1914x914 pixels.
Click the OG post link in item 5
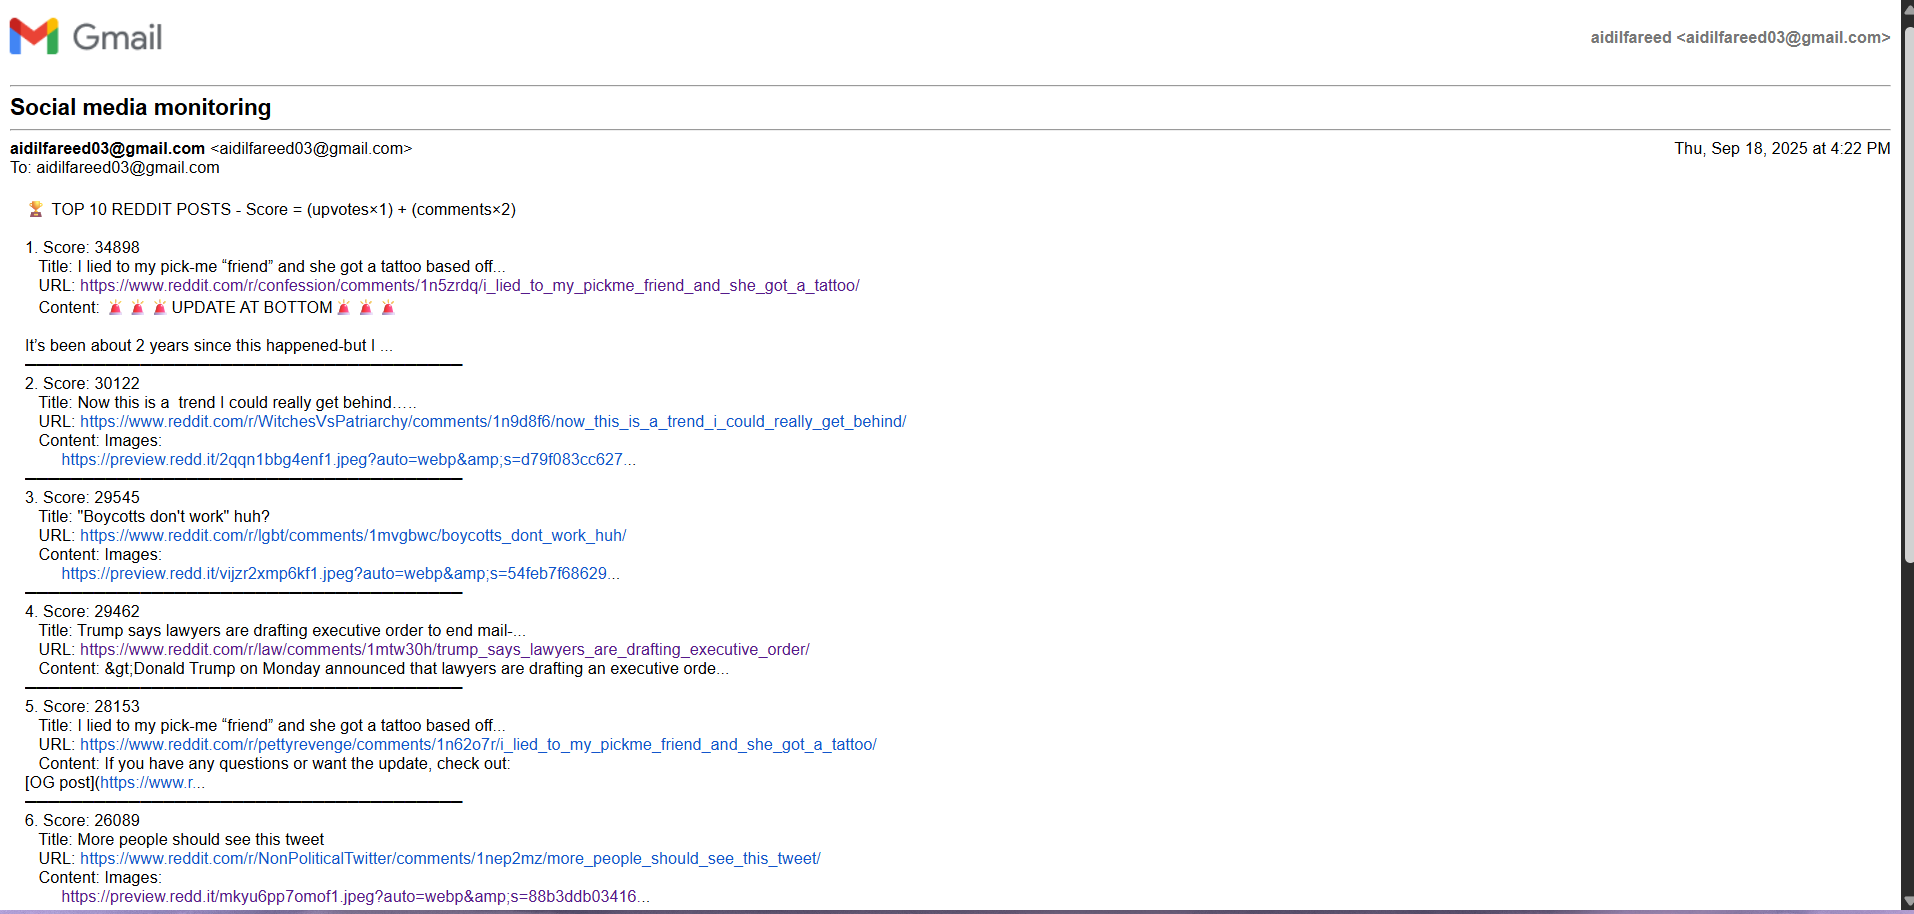152,783
